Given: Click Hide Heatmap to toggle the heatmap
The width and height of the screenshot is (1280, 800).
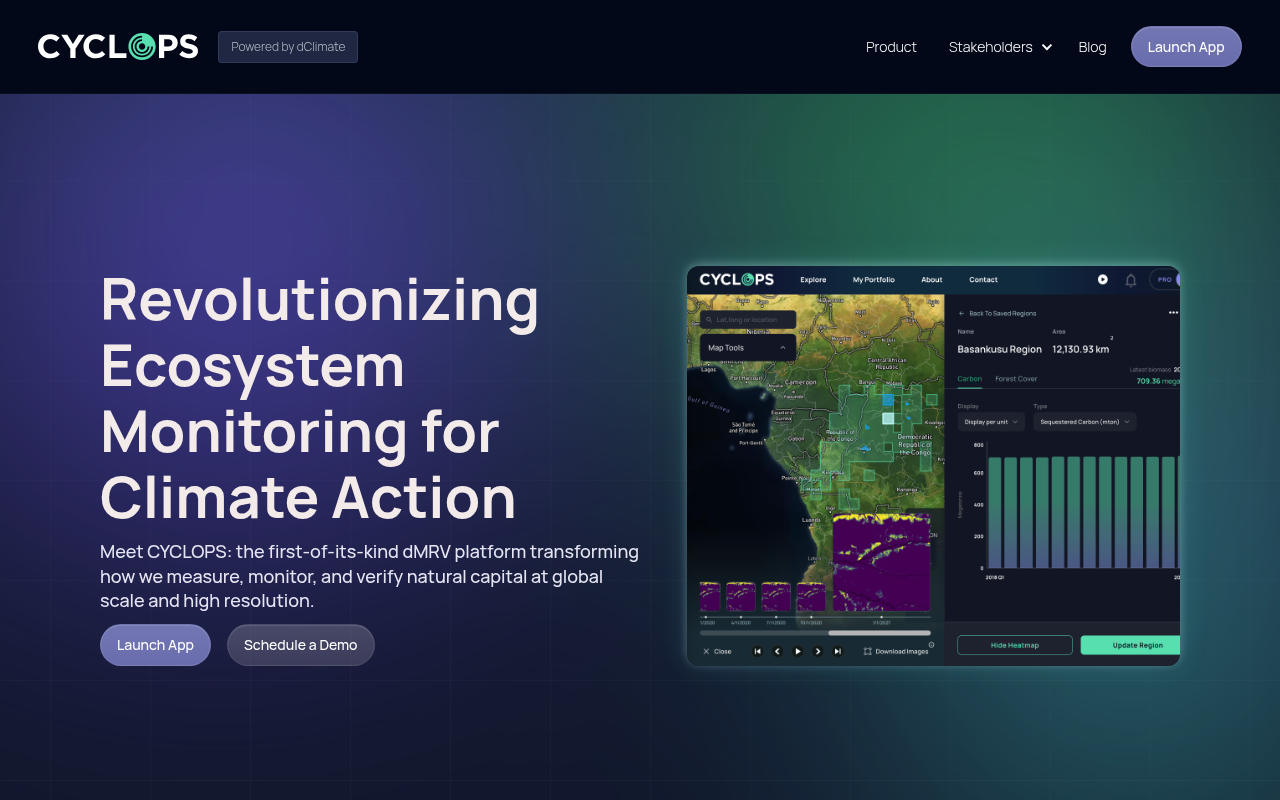Looking at the screenshot, I should [x=1014, y=645].
